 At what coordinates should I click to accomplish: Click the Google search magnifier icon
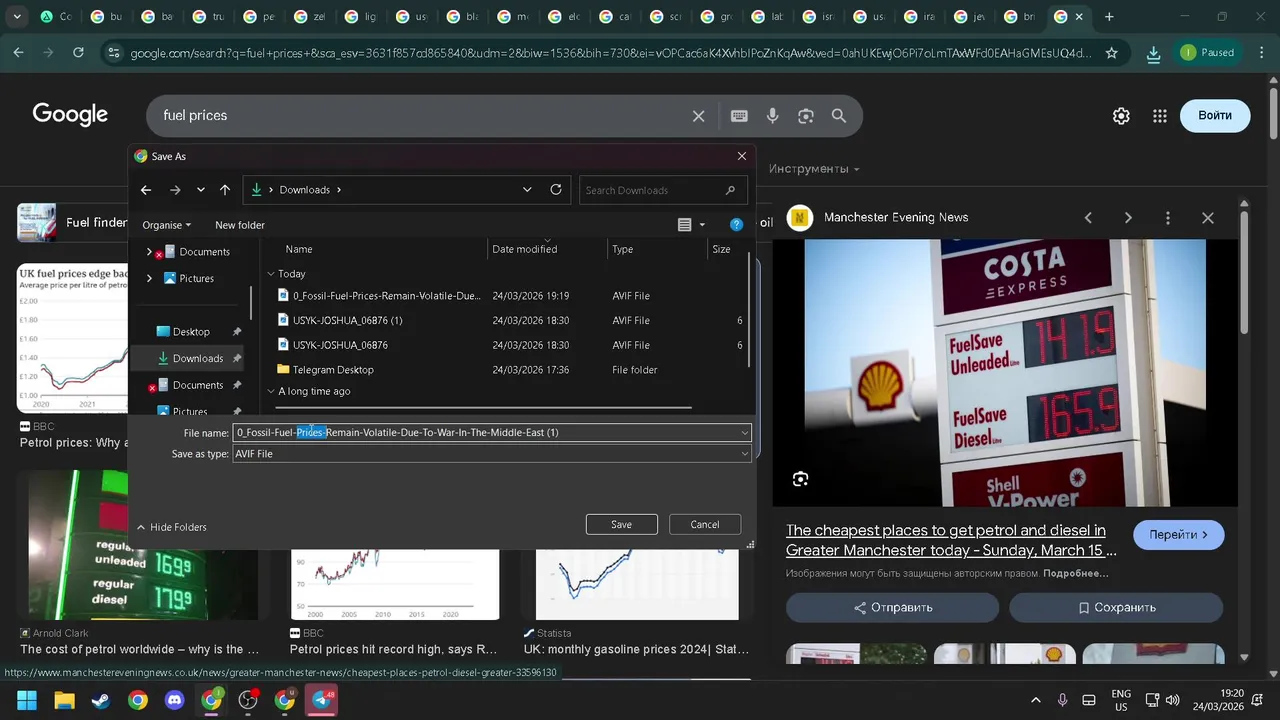tap(839, 116)
